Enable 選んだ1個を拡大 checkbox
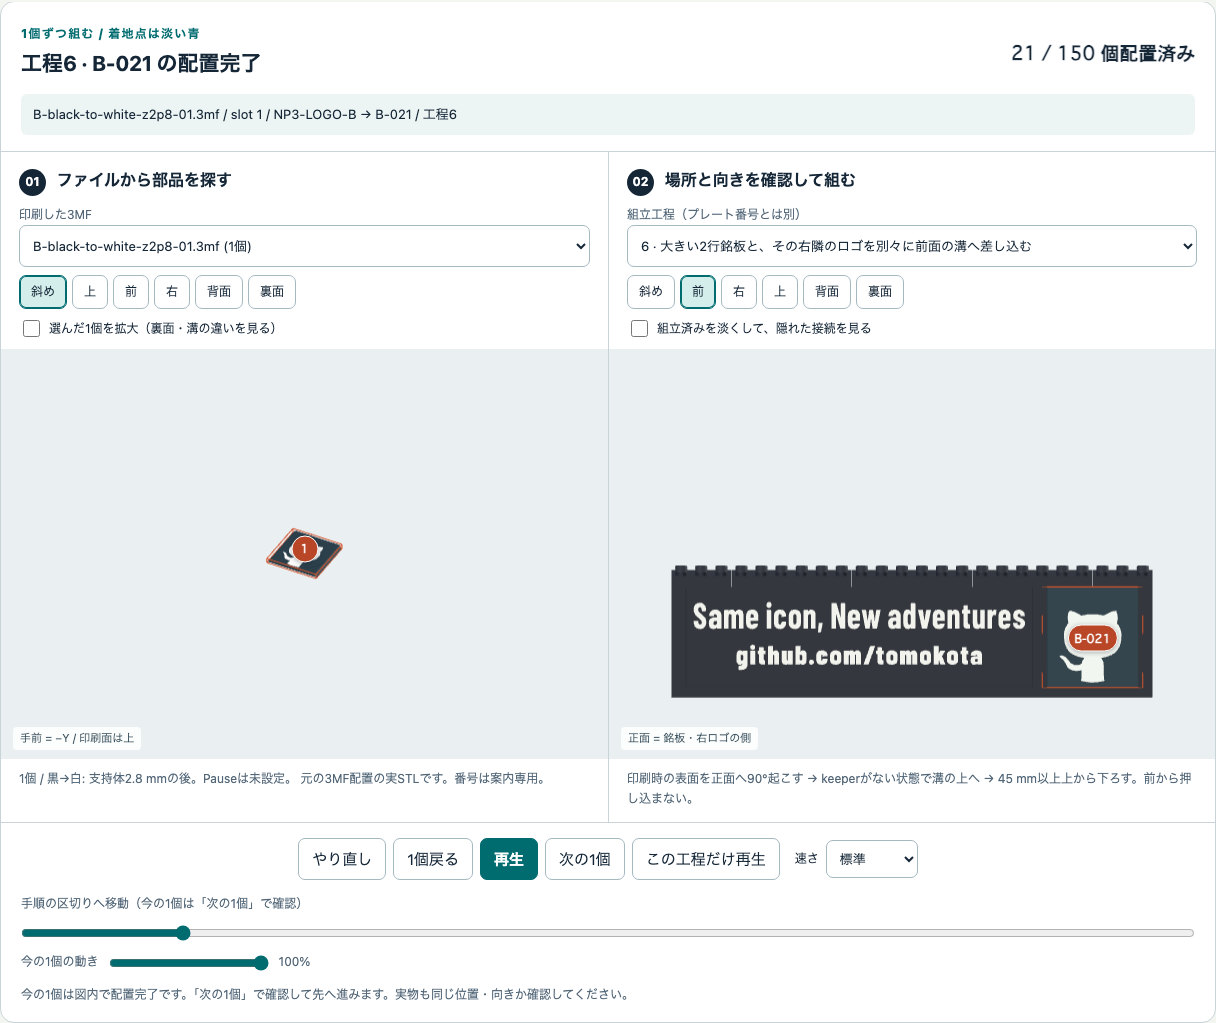 [x=32, y=328]
